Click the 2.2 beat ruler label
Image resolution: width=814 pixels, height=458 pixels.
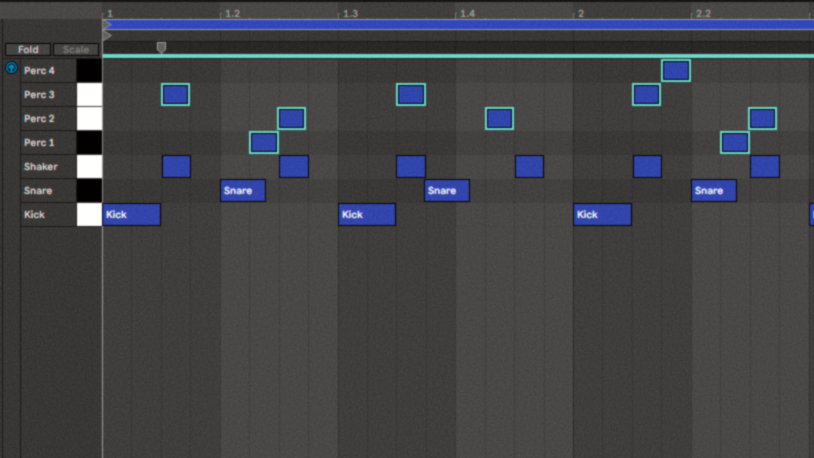[x=703, y=14]
